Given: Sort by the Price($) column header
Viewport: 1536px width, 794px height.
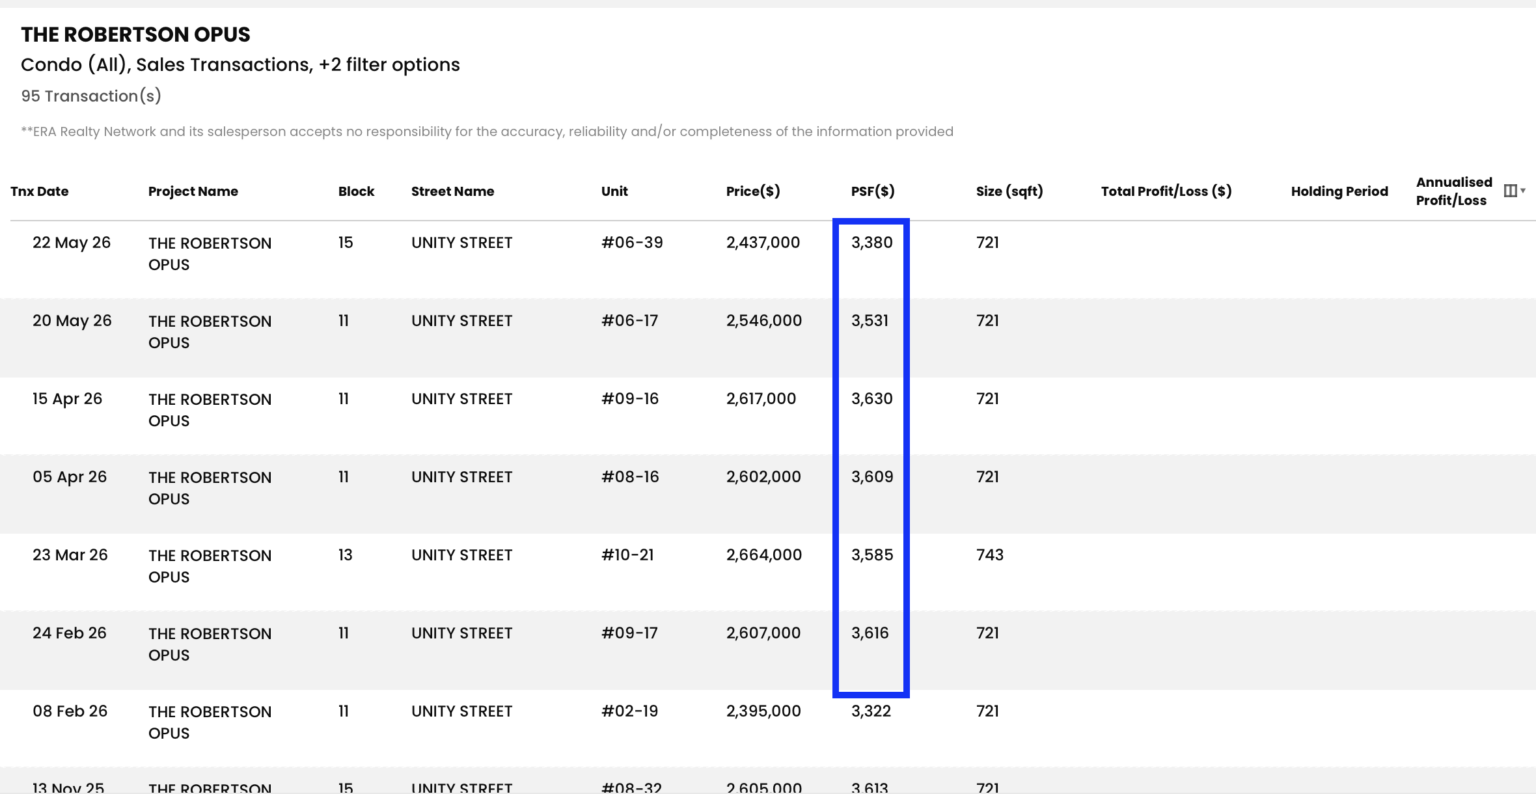Looking at the screenshot, I should click(x=753, y=191).
